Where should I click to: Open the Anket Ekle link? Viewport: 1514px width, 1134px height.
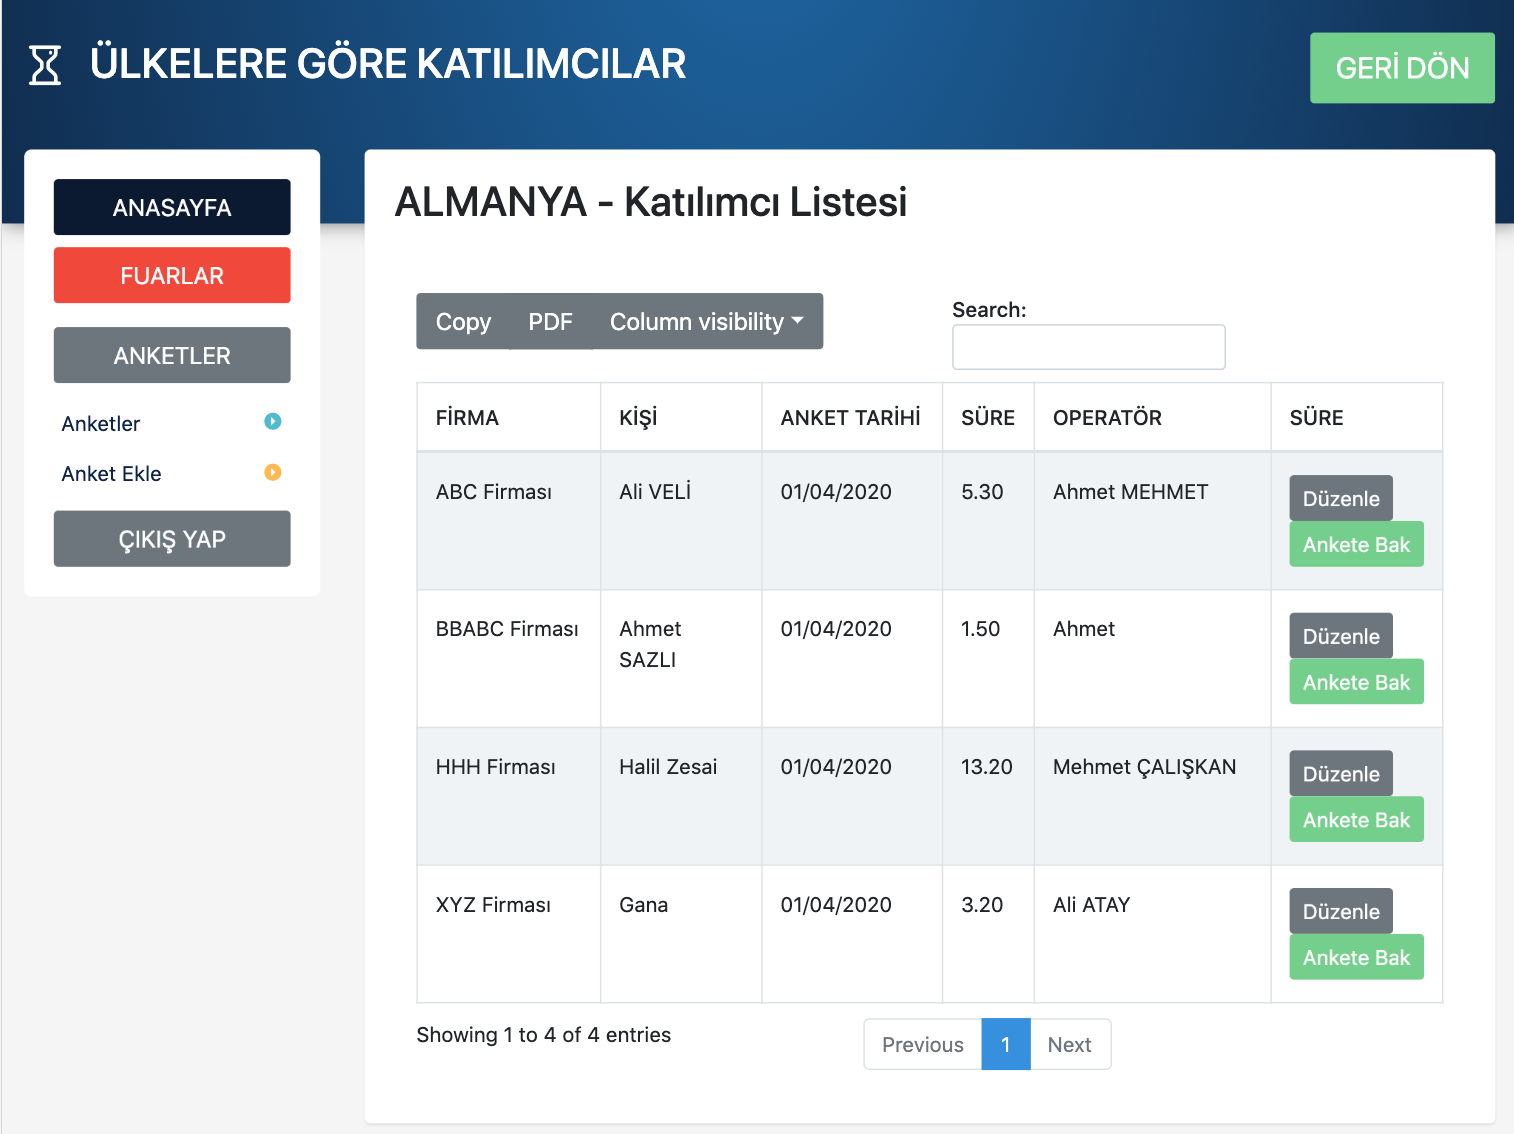tap(111, 474)
